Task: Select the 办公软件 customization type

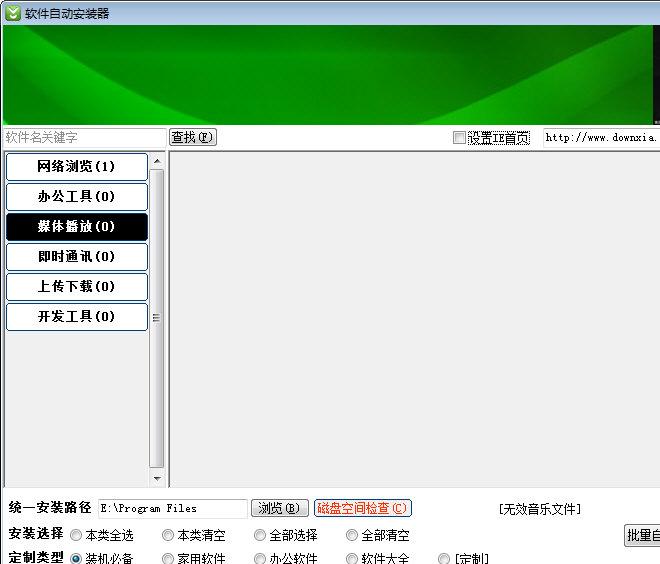Action: 260,559
